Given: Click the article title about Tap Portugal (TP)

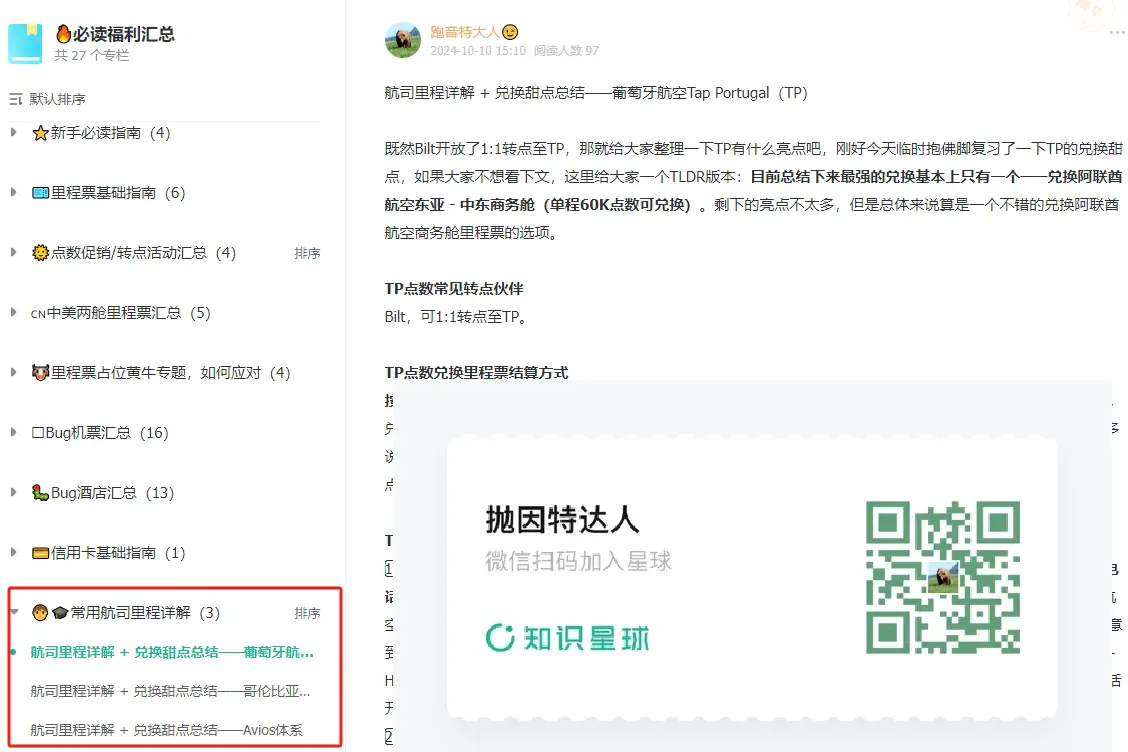Looking at the screenshot, I should tap(596, 93).
